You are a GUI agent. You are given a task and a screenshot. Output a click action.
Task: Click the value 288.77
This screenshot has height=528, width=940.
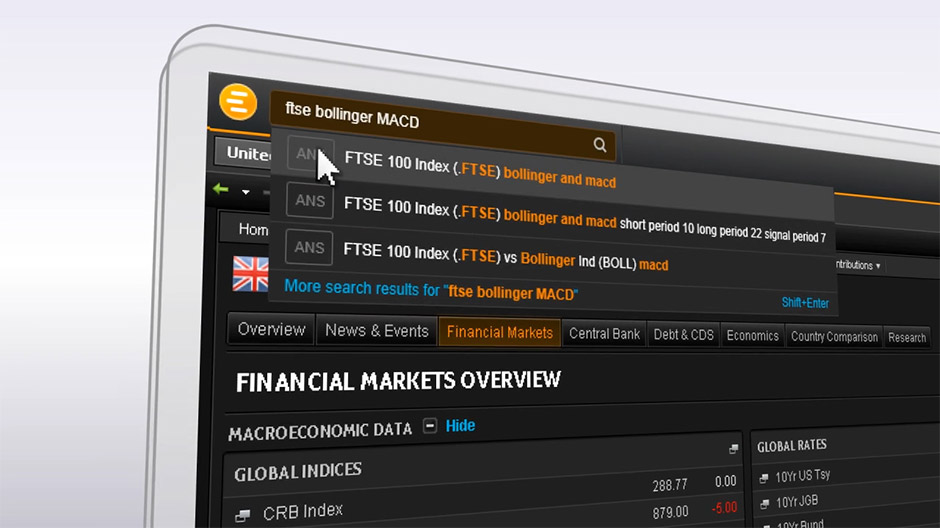670,485
